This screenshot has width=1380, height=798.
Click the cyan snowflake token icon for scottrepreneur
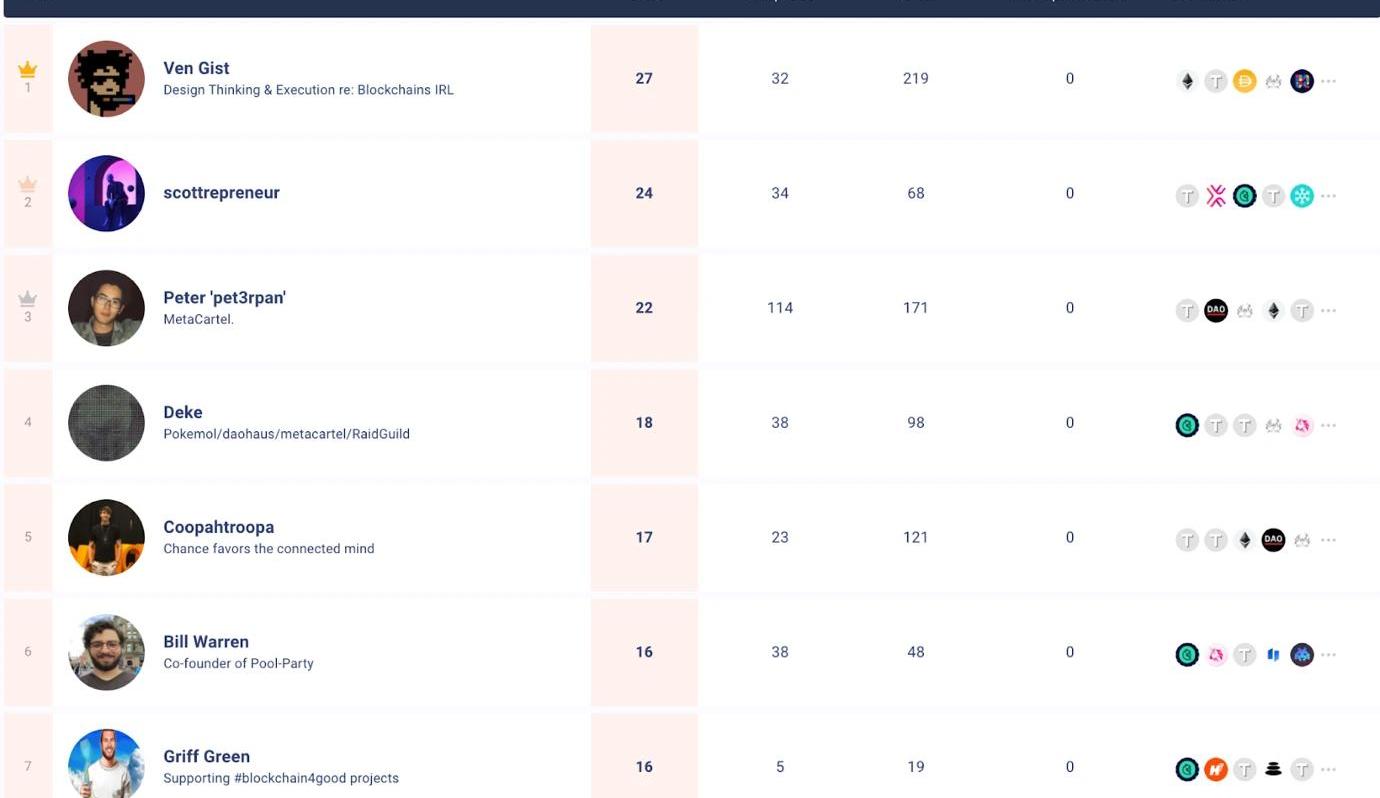tap(1301, 196)
